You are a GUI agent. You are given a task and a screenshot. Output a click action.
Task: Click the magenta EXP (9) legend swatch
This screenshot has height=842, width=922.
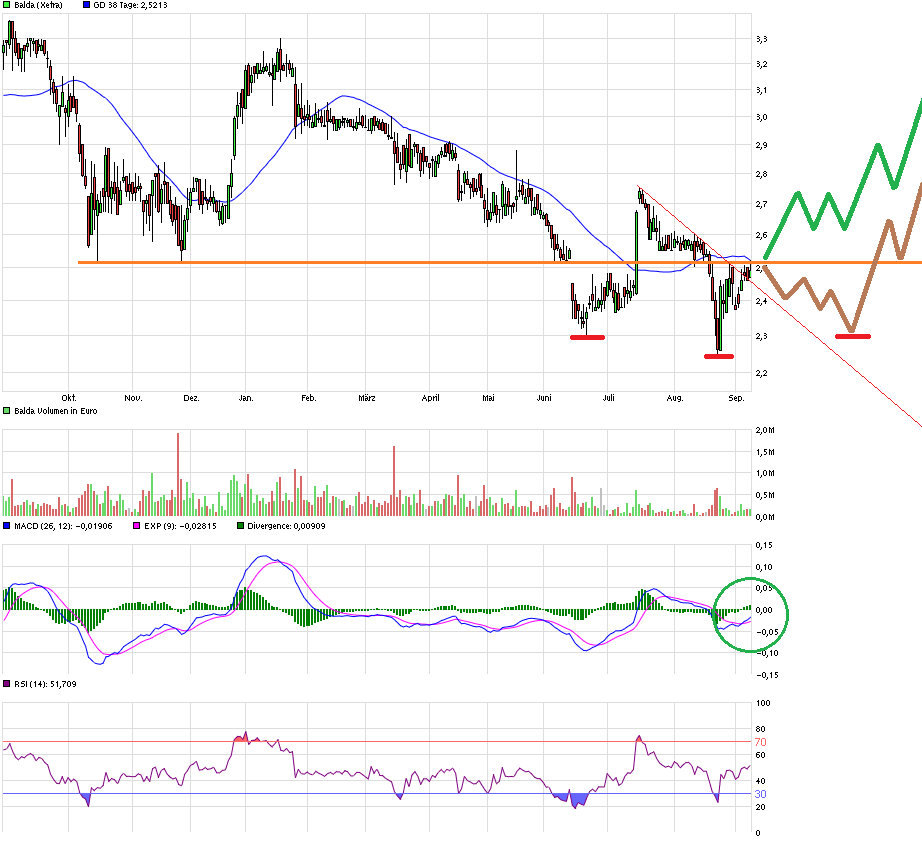(137, 526)
